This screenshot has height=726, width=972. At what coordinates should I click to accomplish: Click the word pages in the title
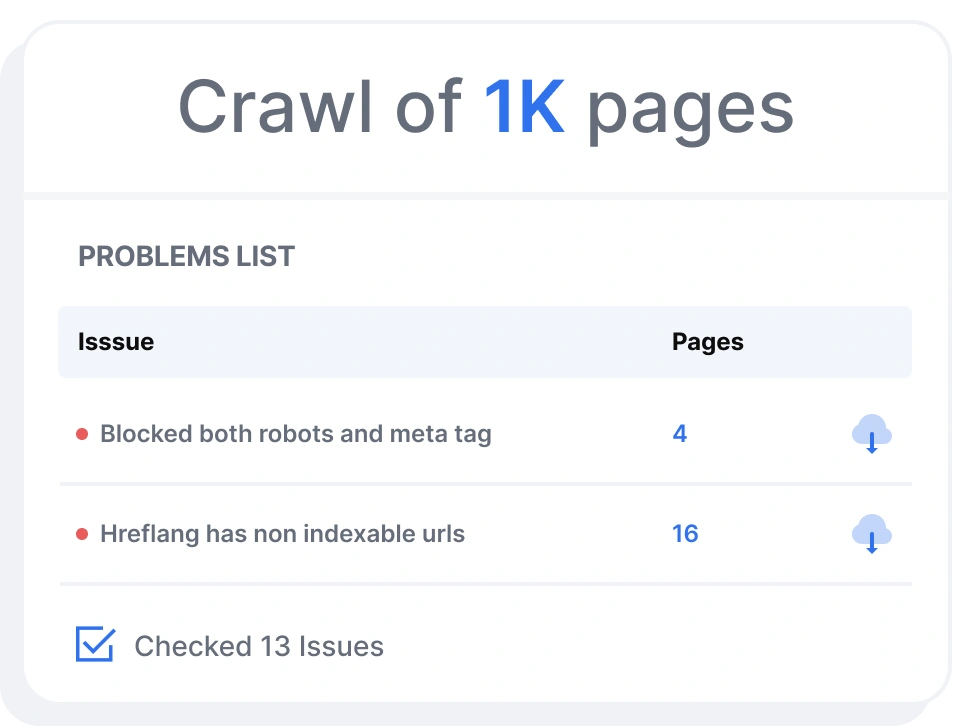pos(689,108)
